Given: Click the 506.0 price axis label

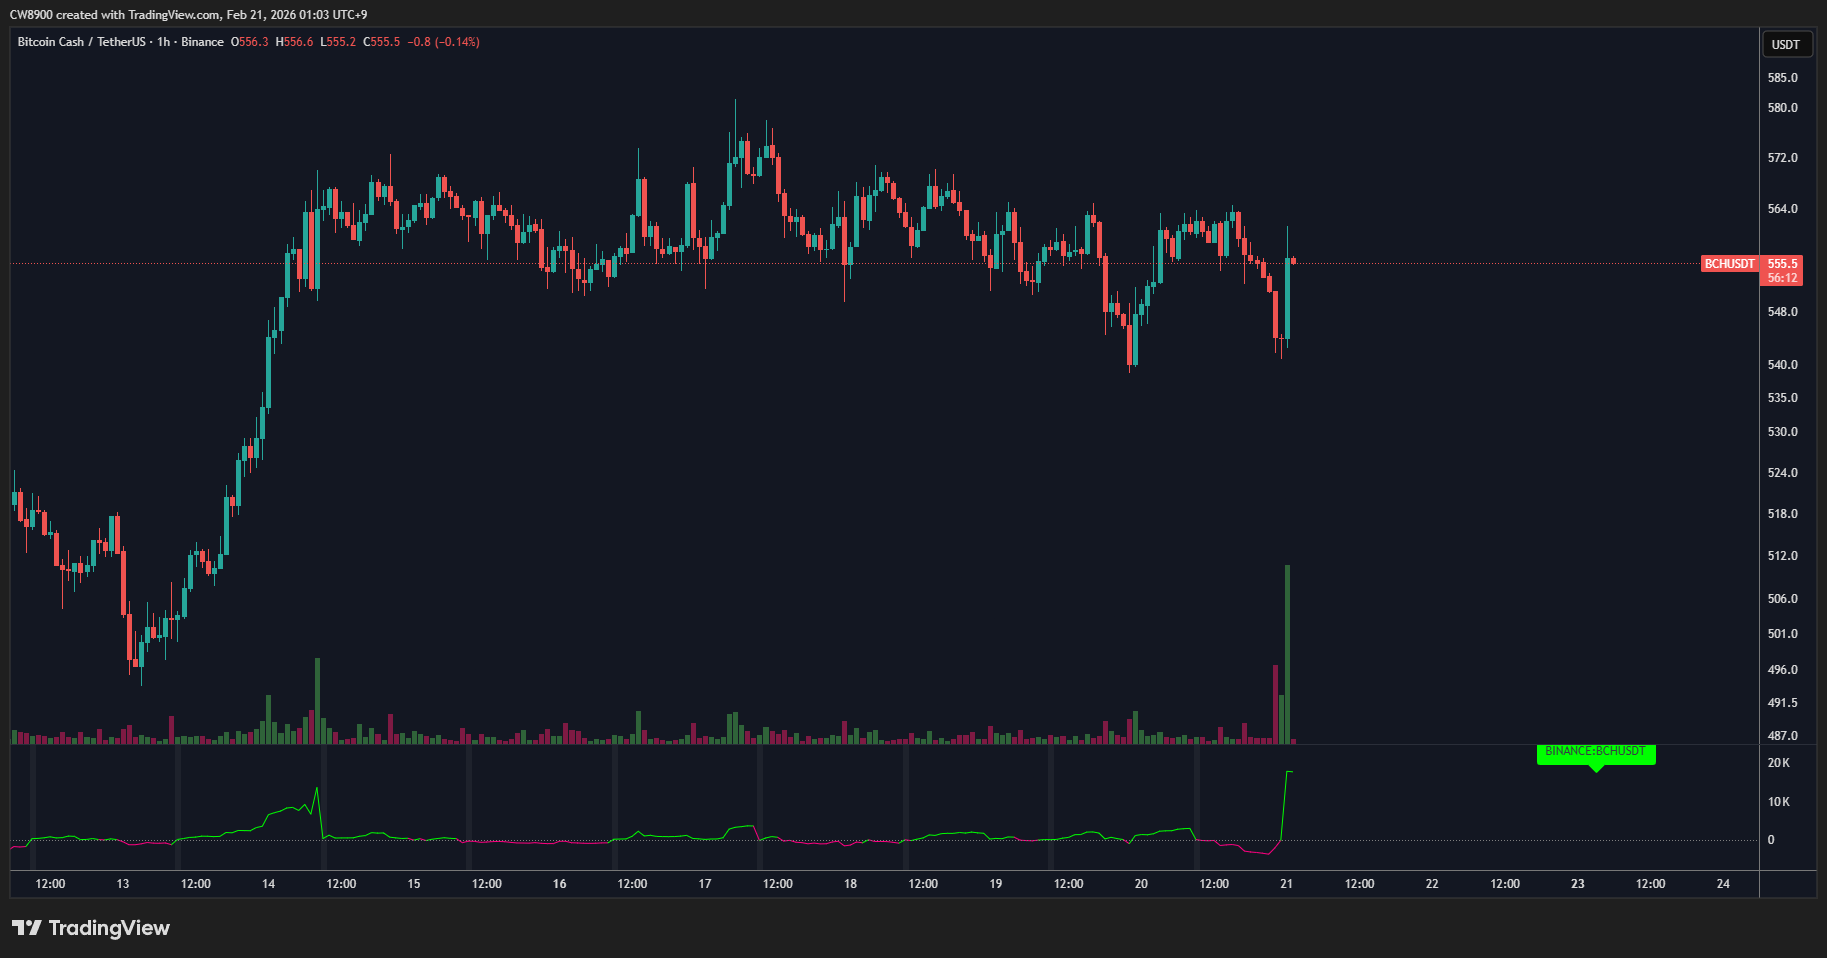Looking at the screenshot, I should 1782,599.
